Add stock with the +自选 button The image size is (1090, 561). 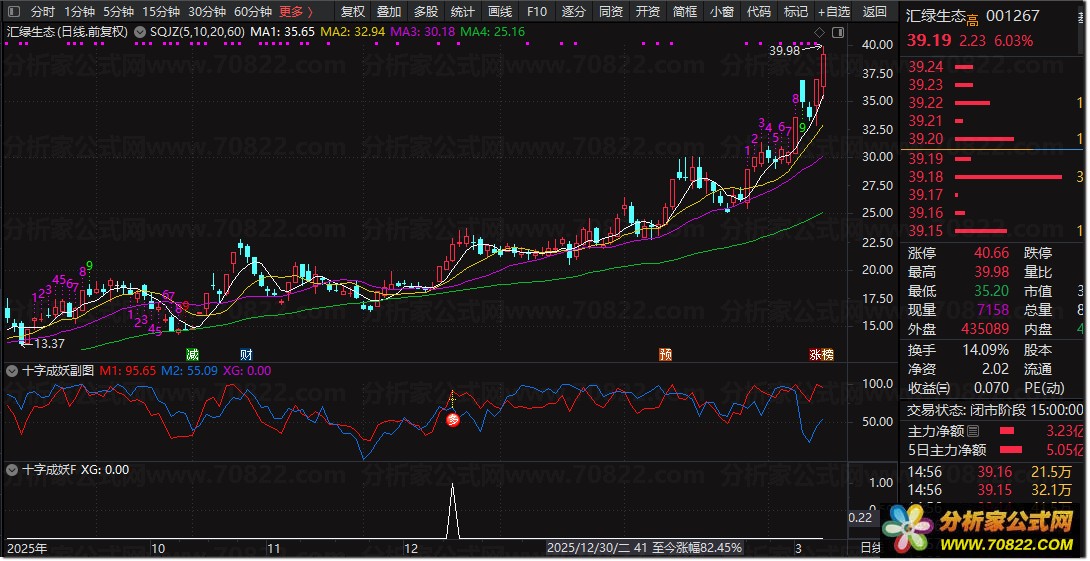coord(834,12)
